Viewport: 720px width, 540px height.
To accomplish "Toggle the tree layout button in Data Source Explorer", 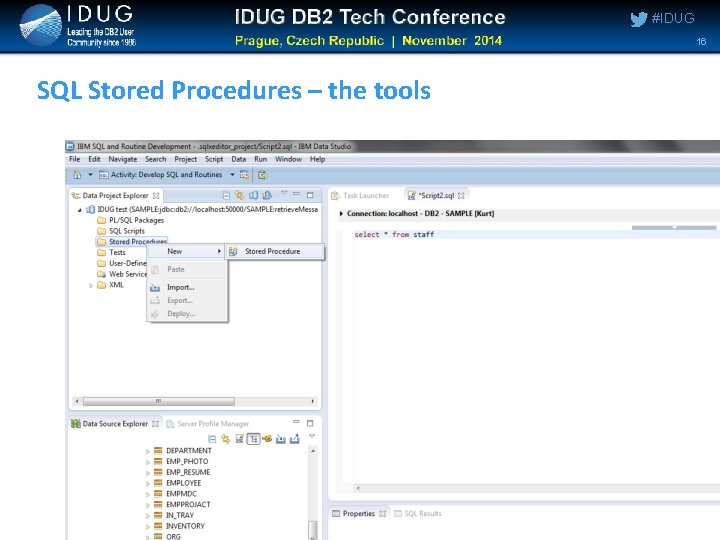I will [x=253, y=439].
